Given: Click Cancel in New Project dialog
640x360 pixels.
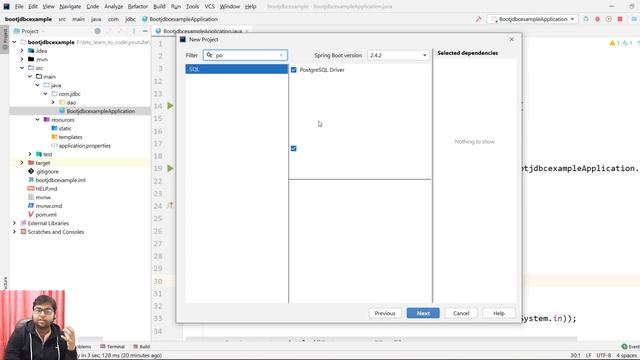Looking at the screenshot, I should (x=461, y=313).
